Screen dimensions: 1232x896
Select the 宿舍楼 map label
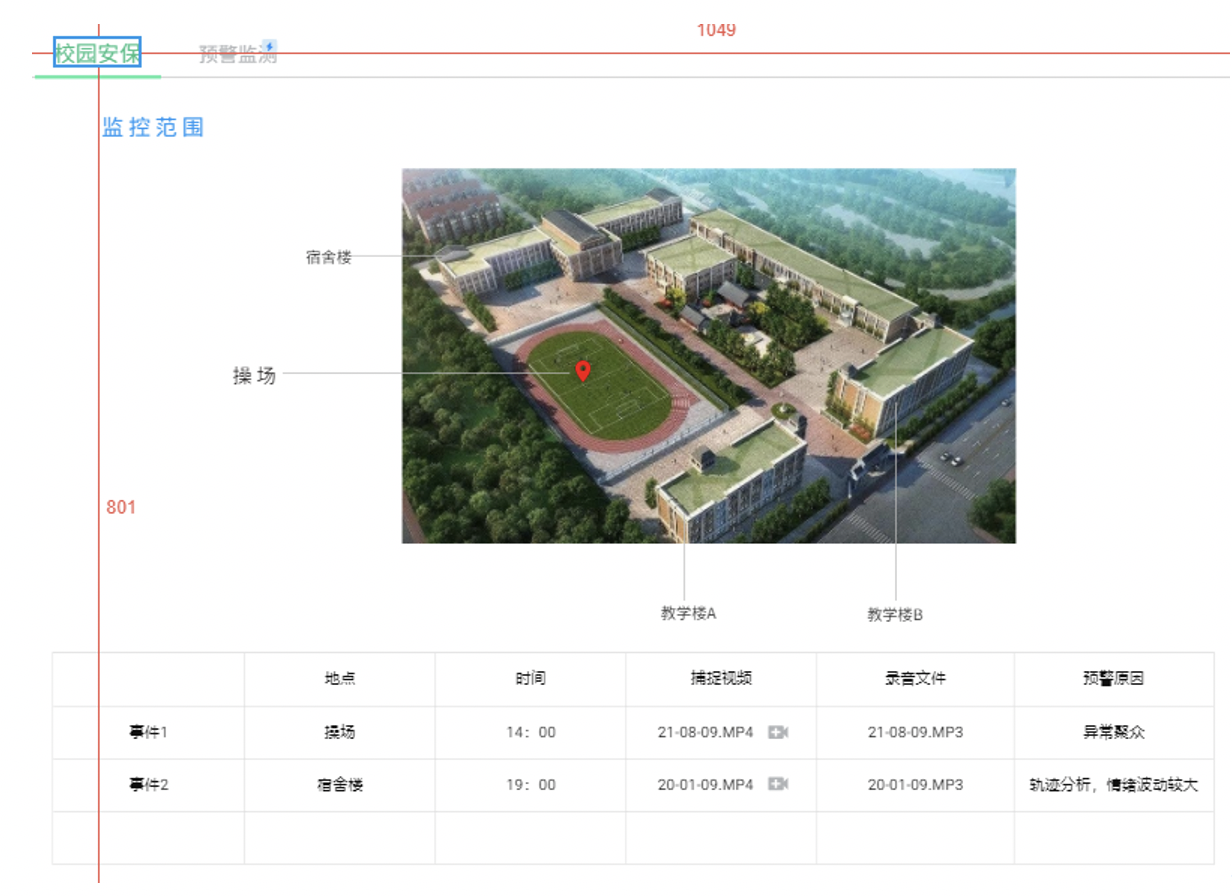coord(329,257)
